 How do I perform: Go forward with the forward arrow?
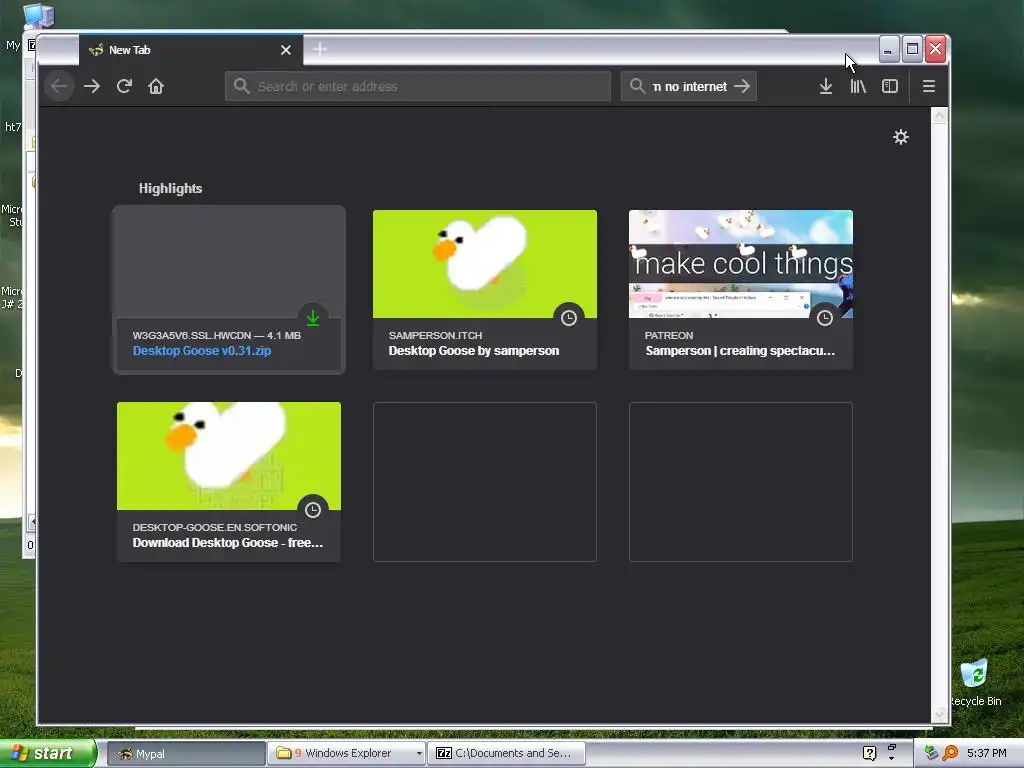click(x=92, y=86)
